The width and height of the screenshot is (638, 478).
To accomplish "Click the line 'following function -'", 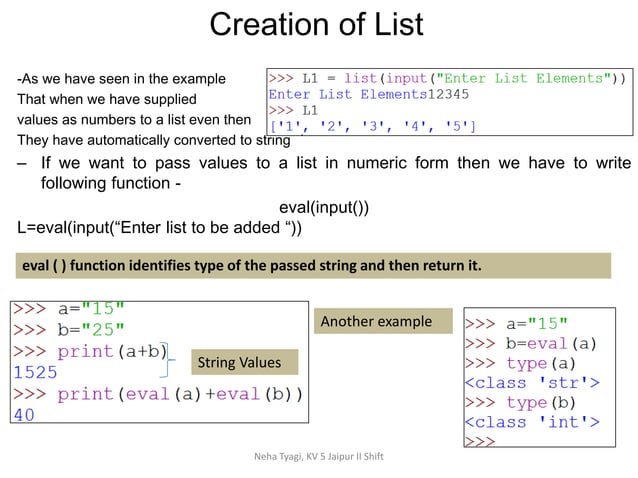I will point(111,183).
